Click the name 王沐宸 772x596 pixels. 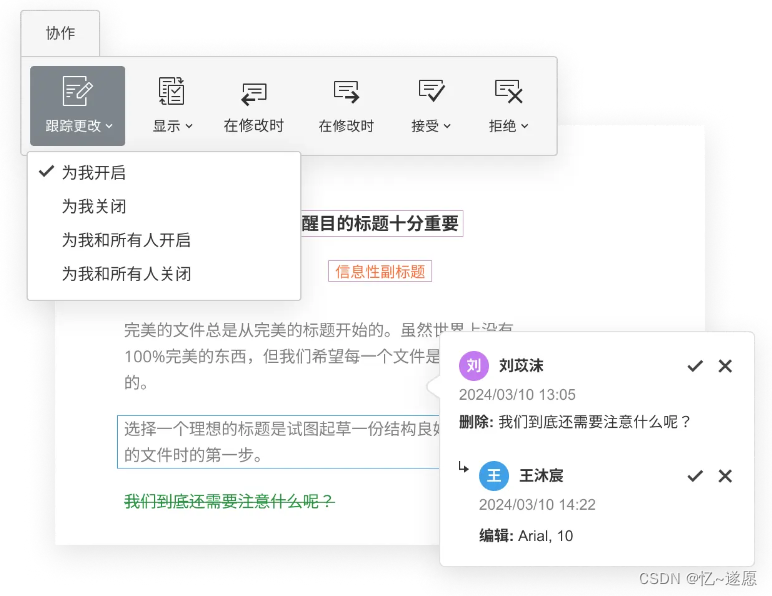coord(542,476)
